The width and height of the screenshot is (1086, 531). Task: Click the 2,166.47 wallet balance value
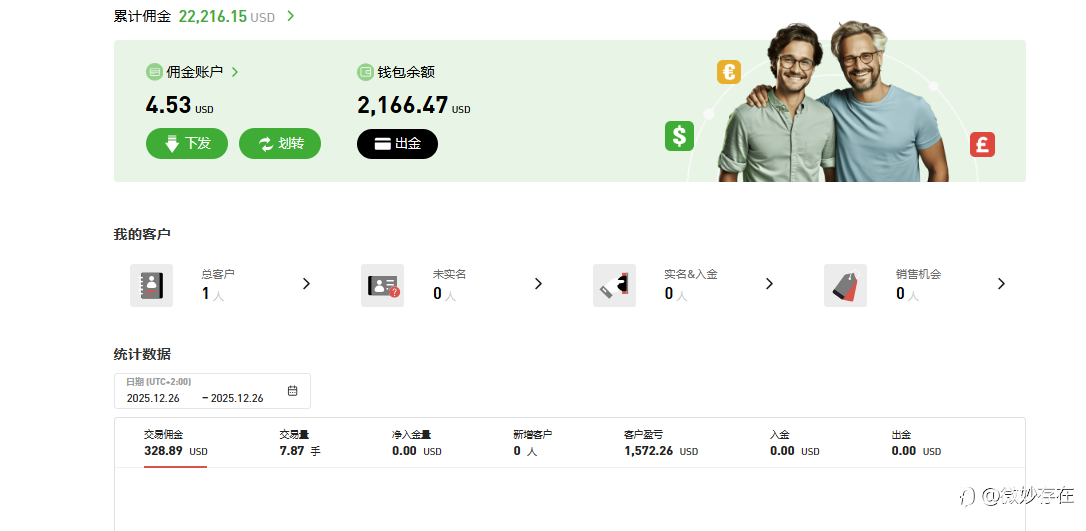click(x=402, y=105)
